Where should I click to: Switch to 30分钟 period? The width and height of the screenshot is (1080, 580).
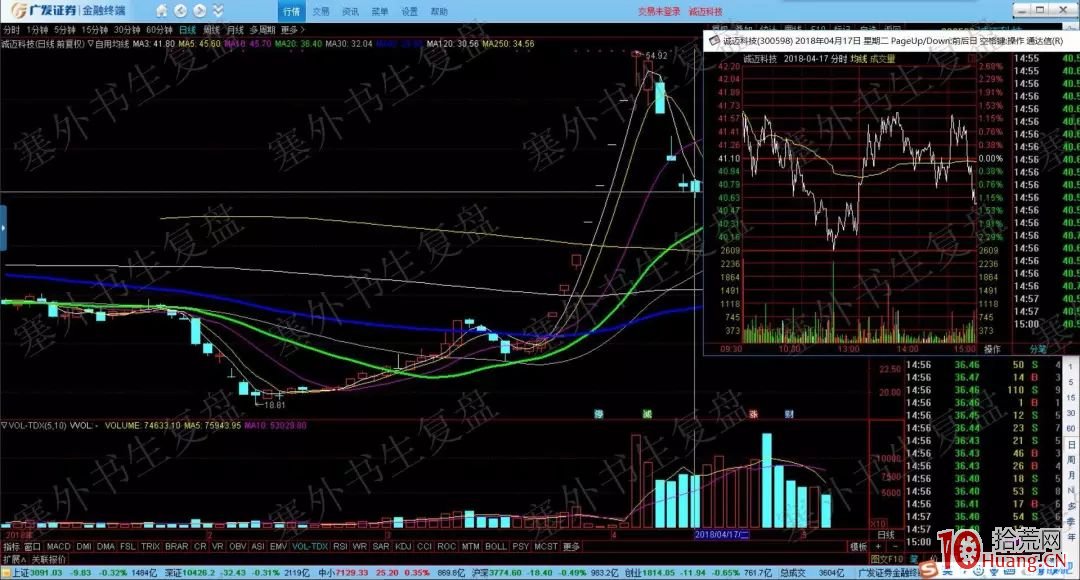click(127, 30)
